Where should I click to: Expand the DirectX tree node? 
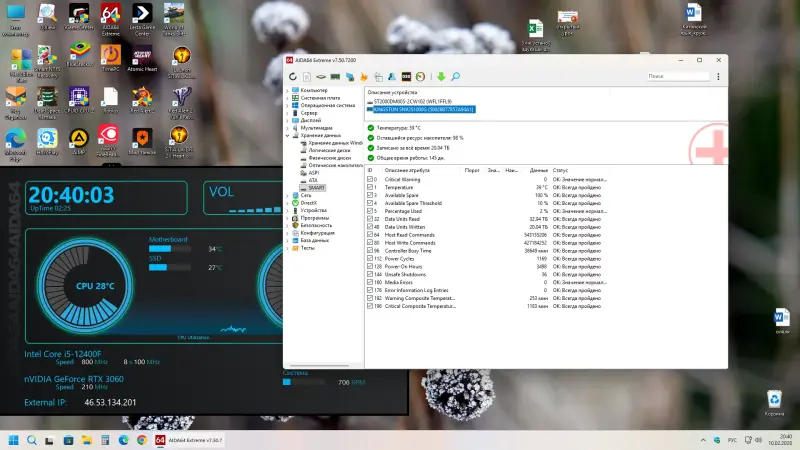(287, 203)
